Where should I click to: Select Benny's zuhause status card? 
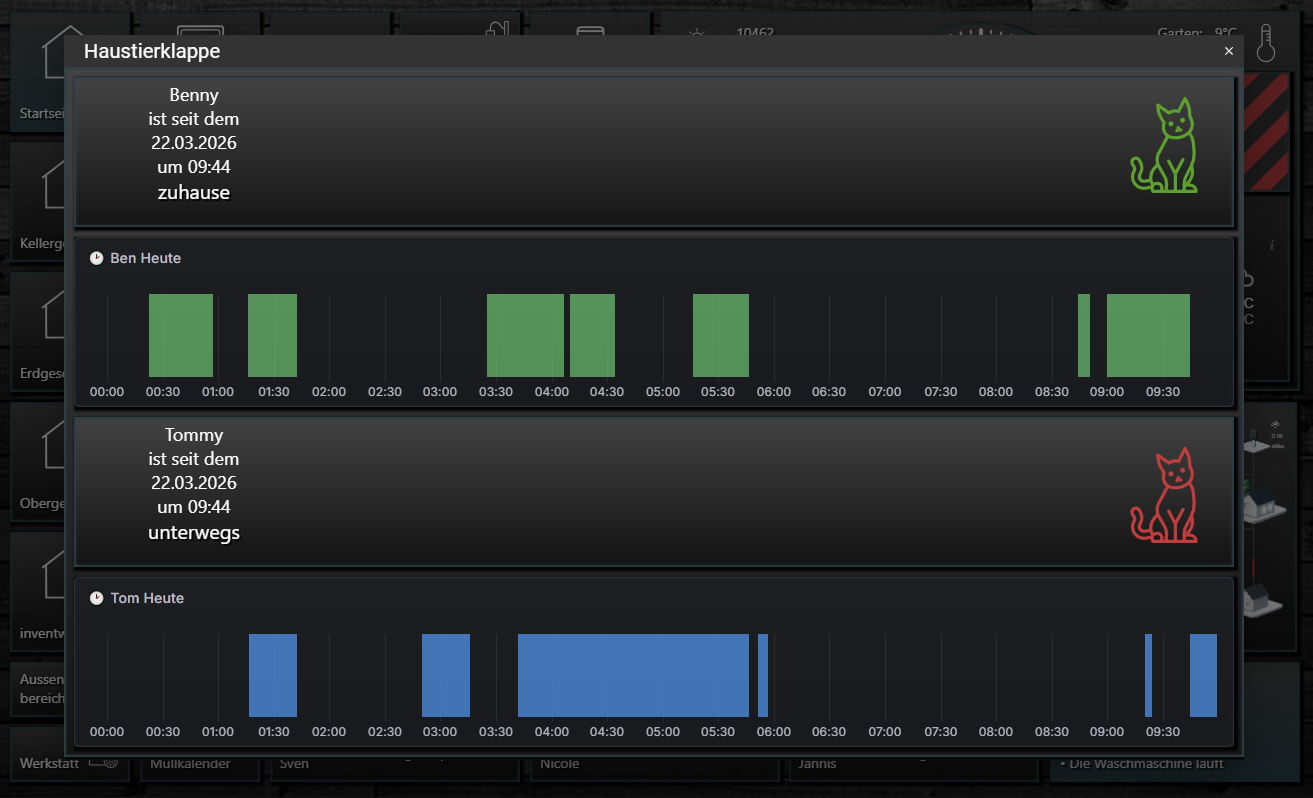tap(654, 151)
